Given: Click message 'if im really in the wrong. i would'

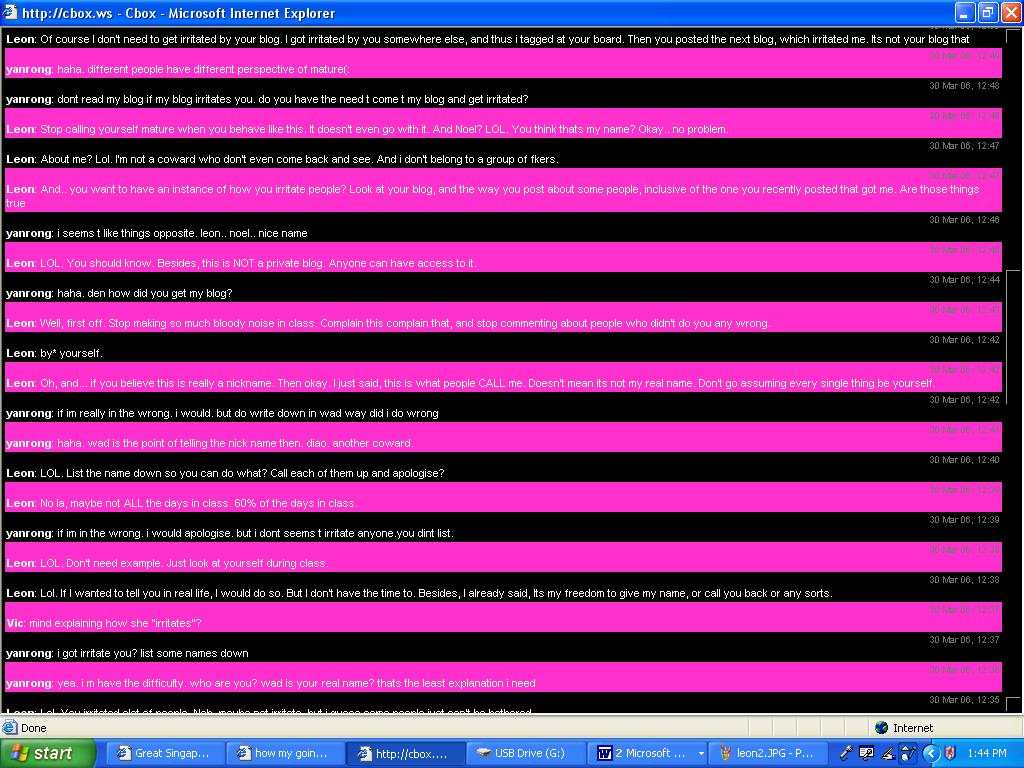Looking at the screenshot, I should click(248, 413).
